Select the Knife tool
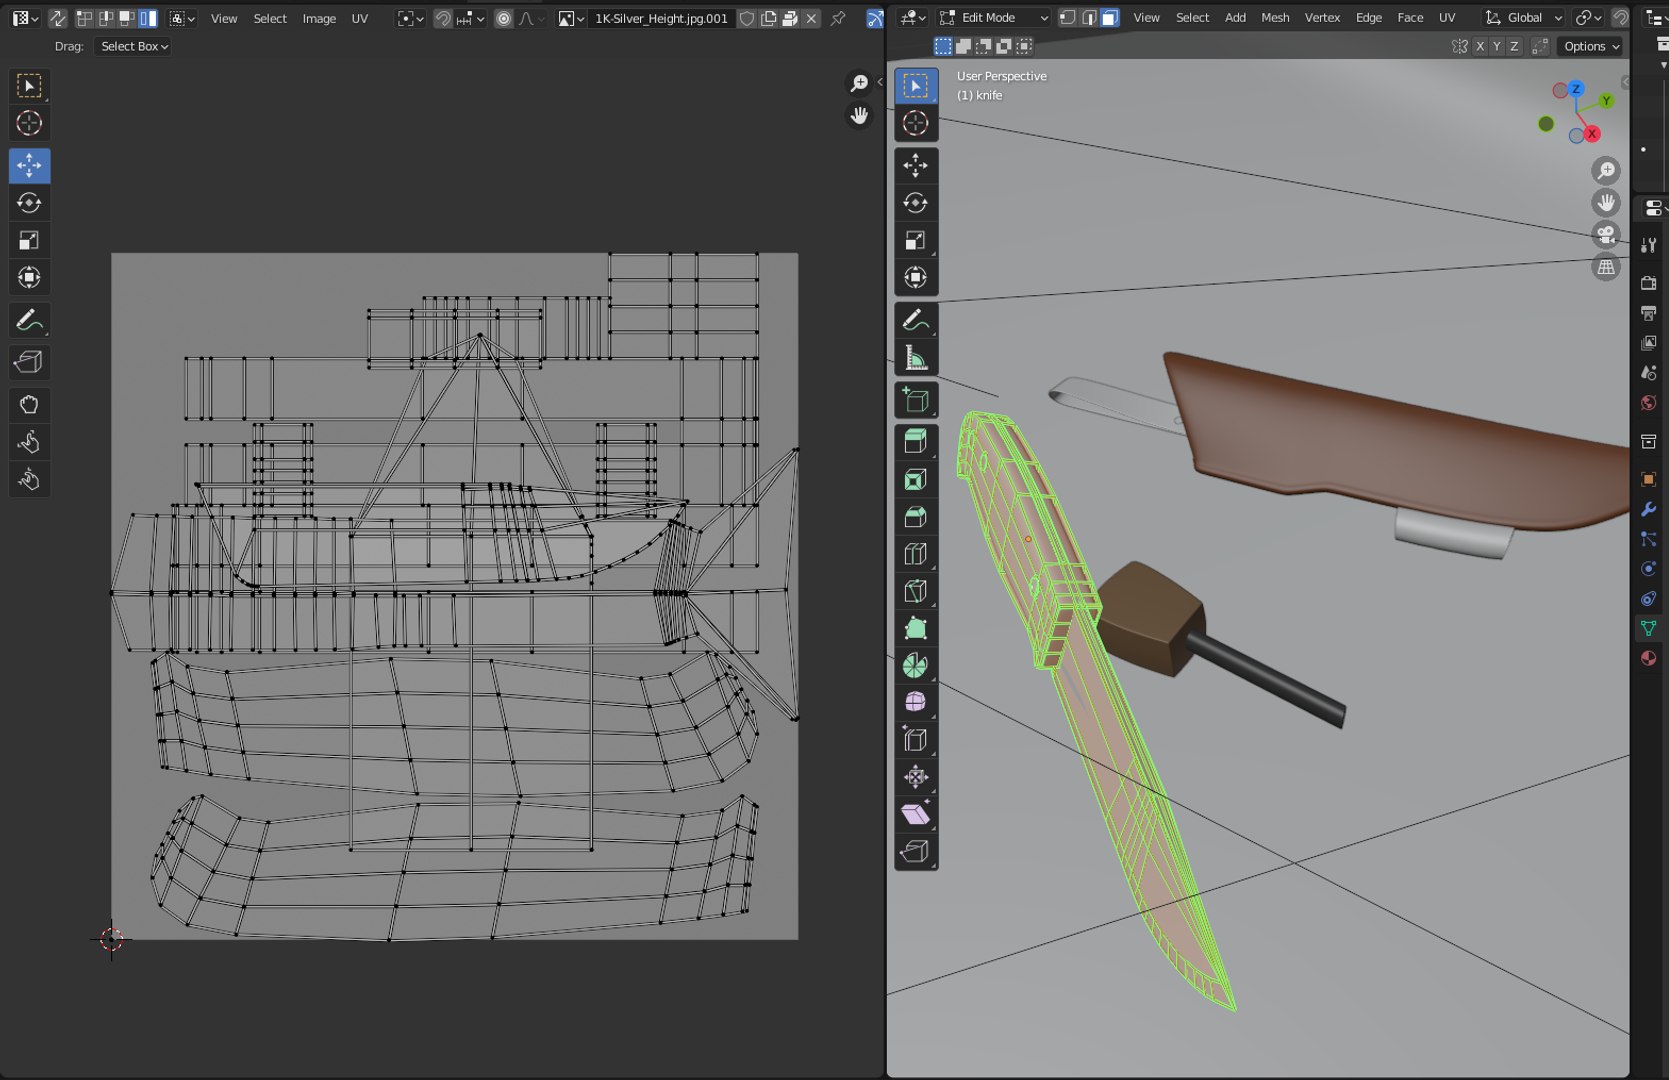Screen dimensions: 1669x1080 (915, 591)
